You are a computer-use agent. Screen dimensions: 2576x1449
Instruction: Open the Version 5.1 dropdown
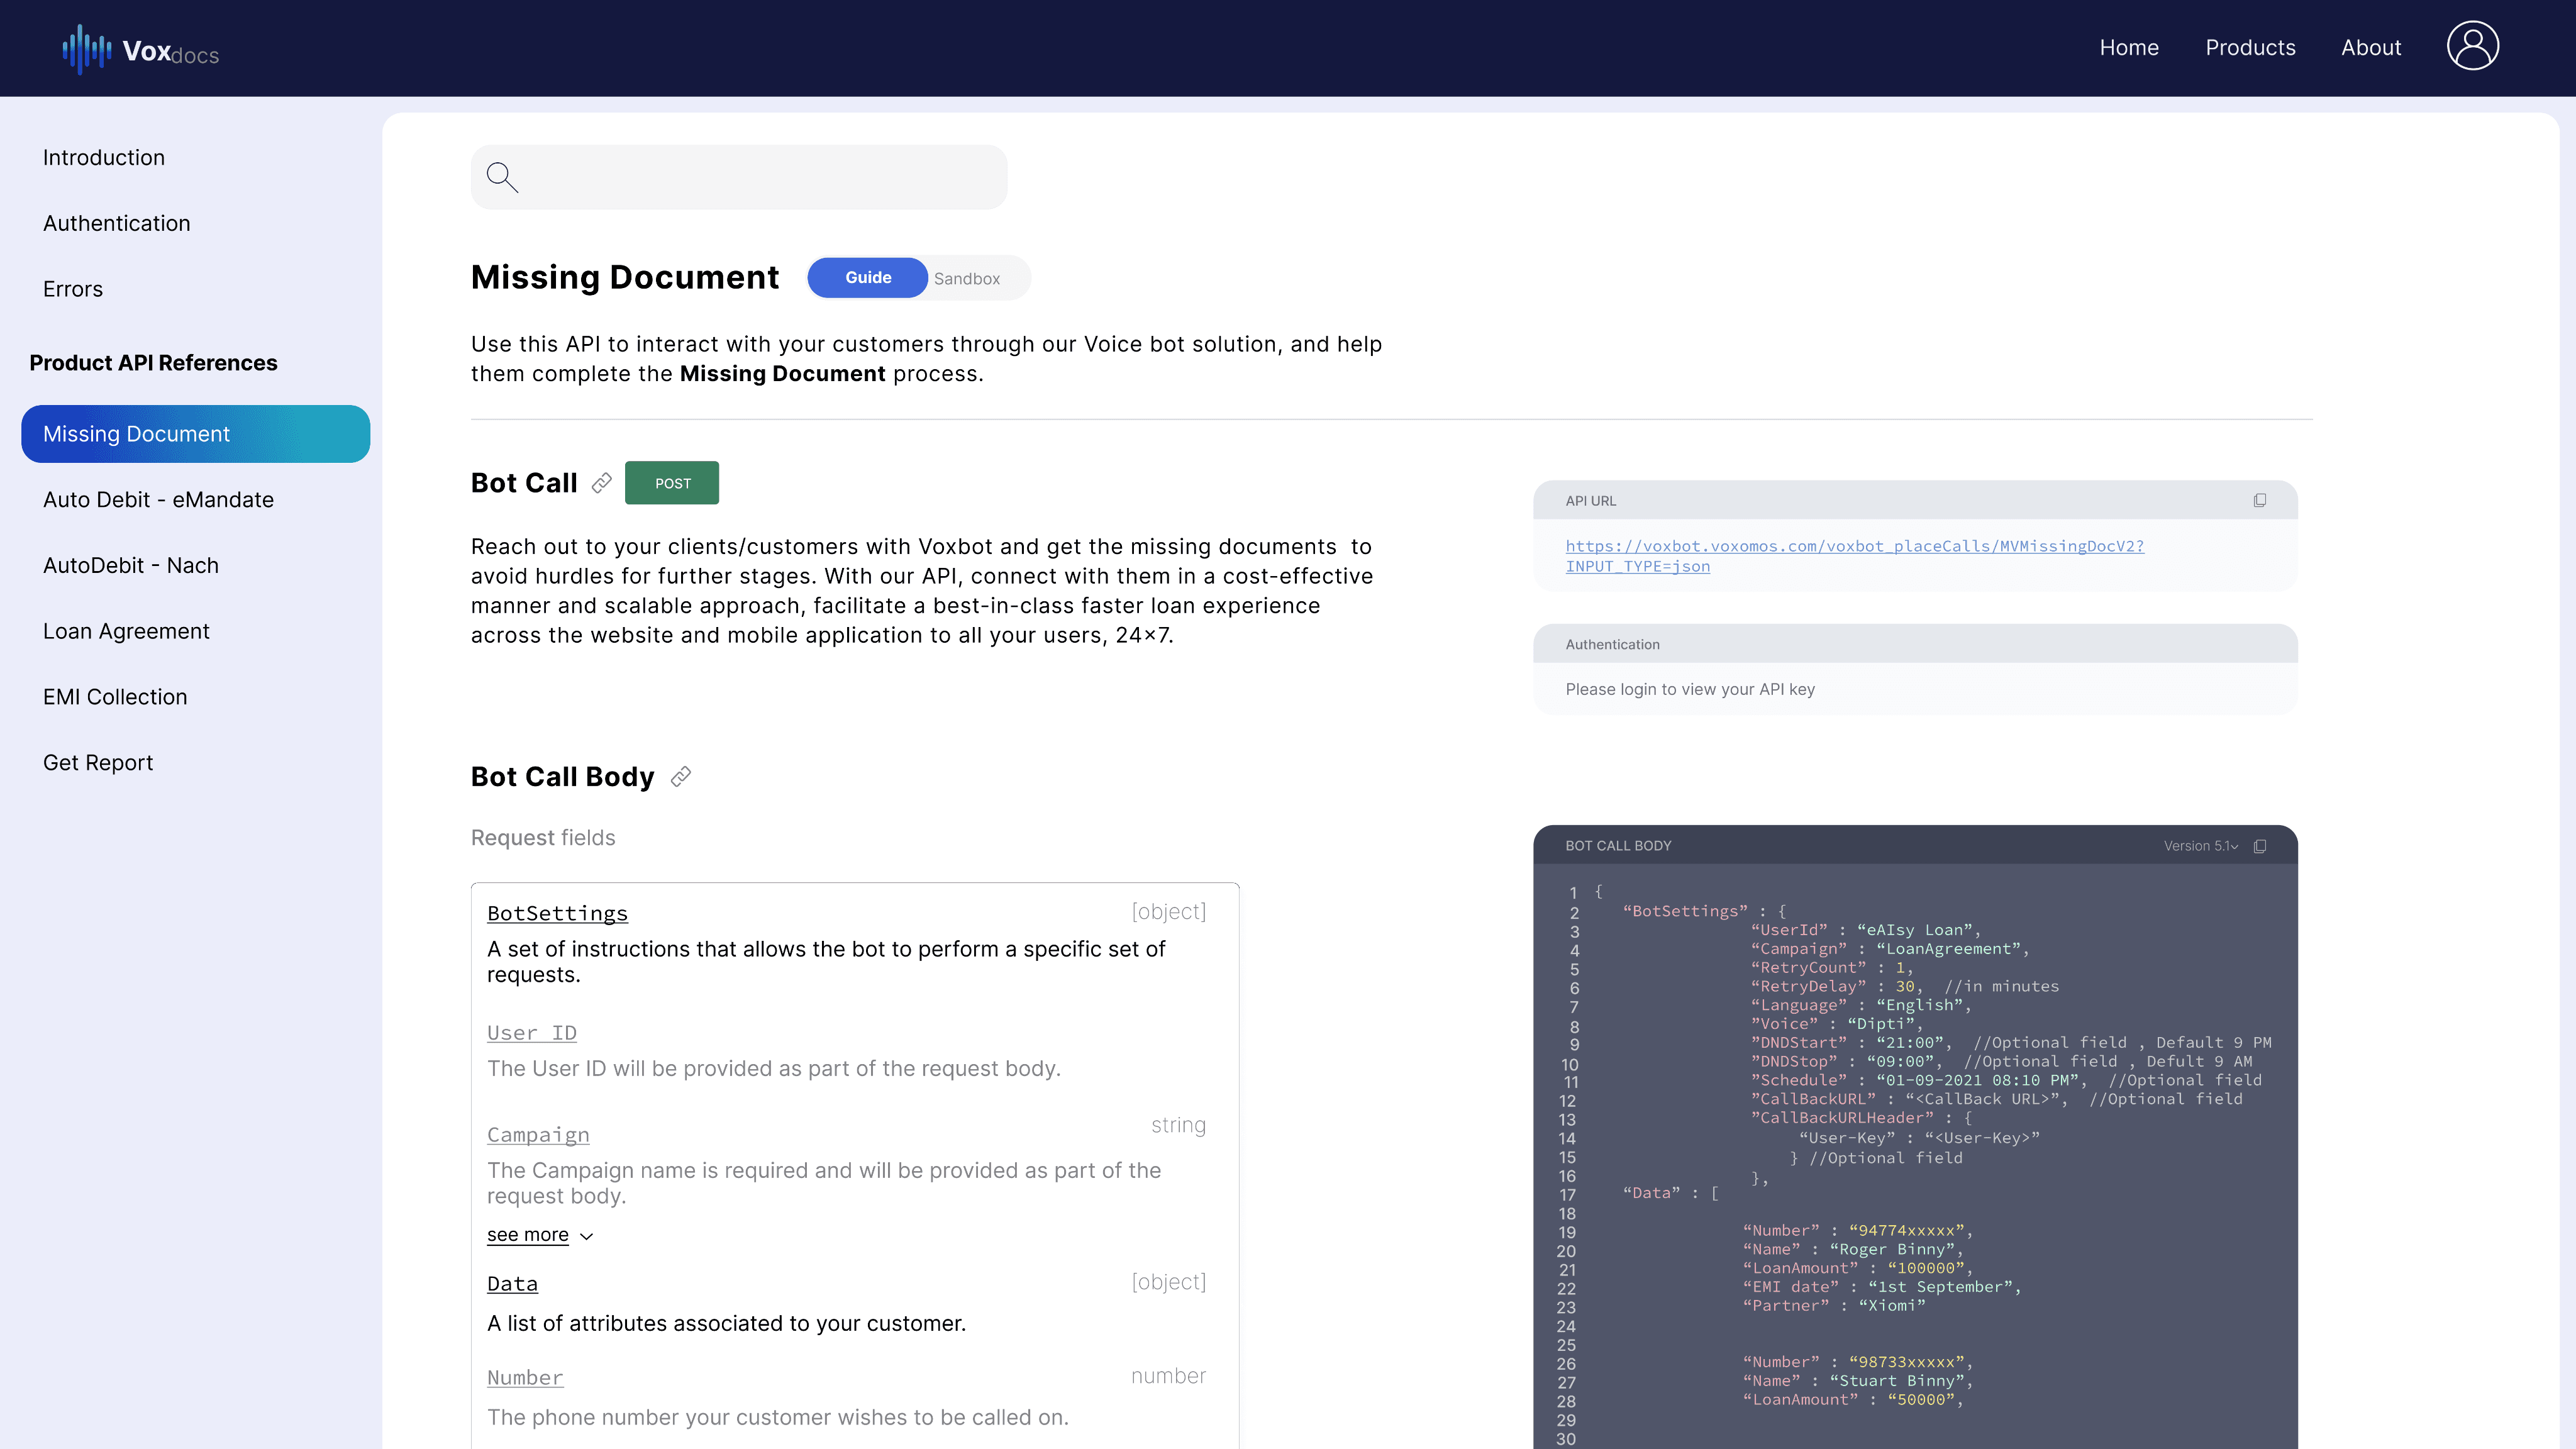[x=2200, y=846]
